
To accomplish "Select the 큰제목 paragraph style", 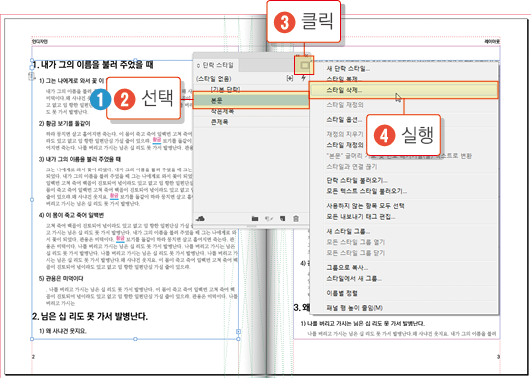I will [251, 122].
